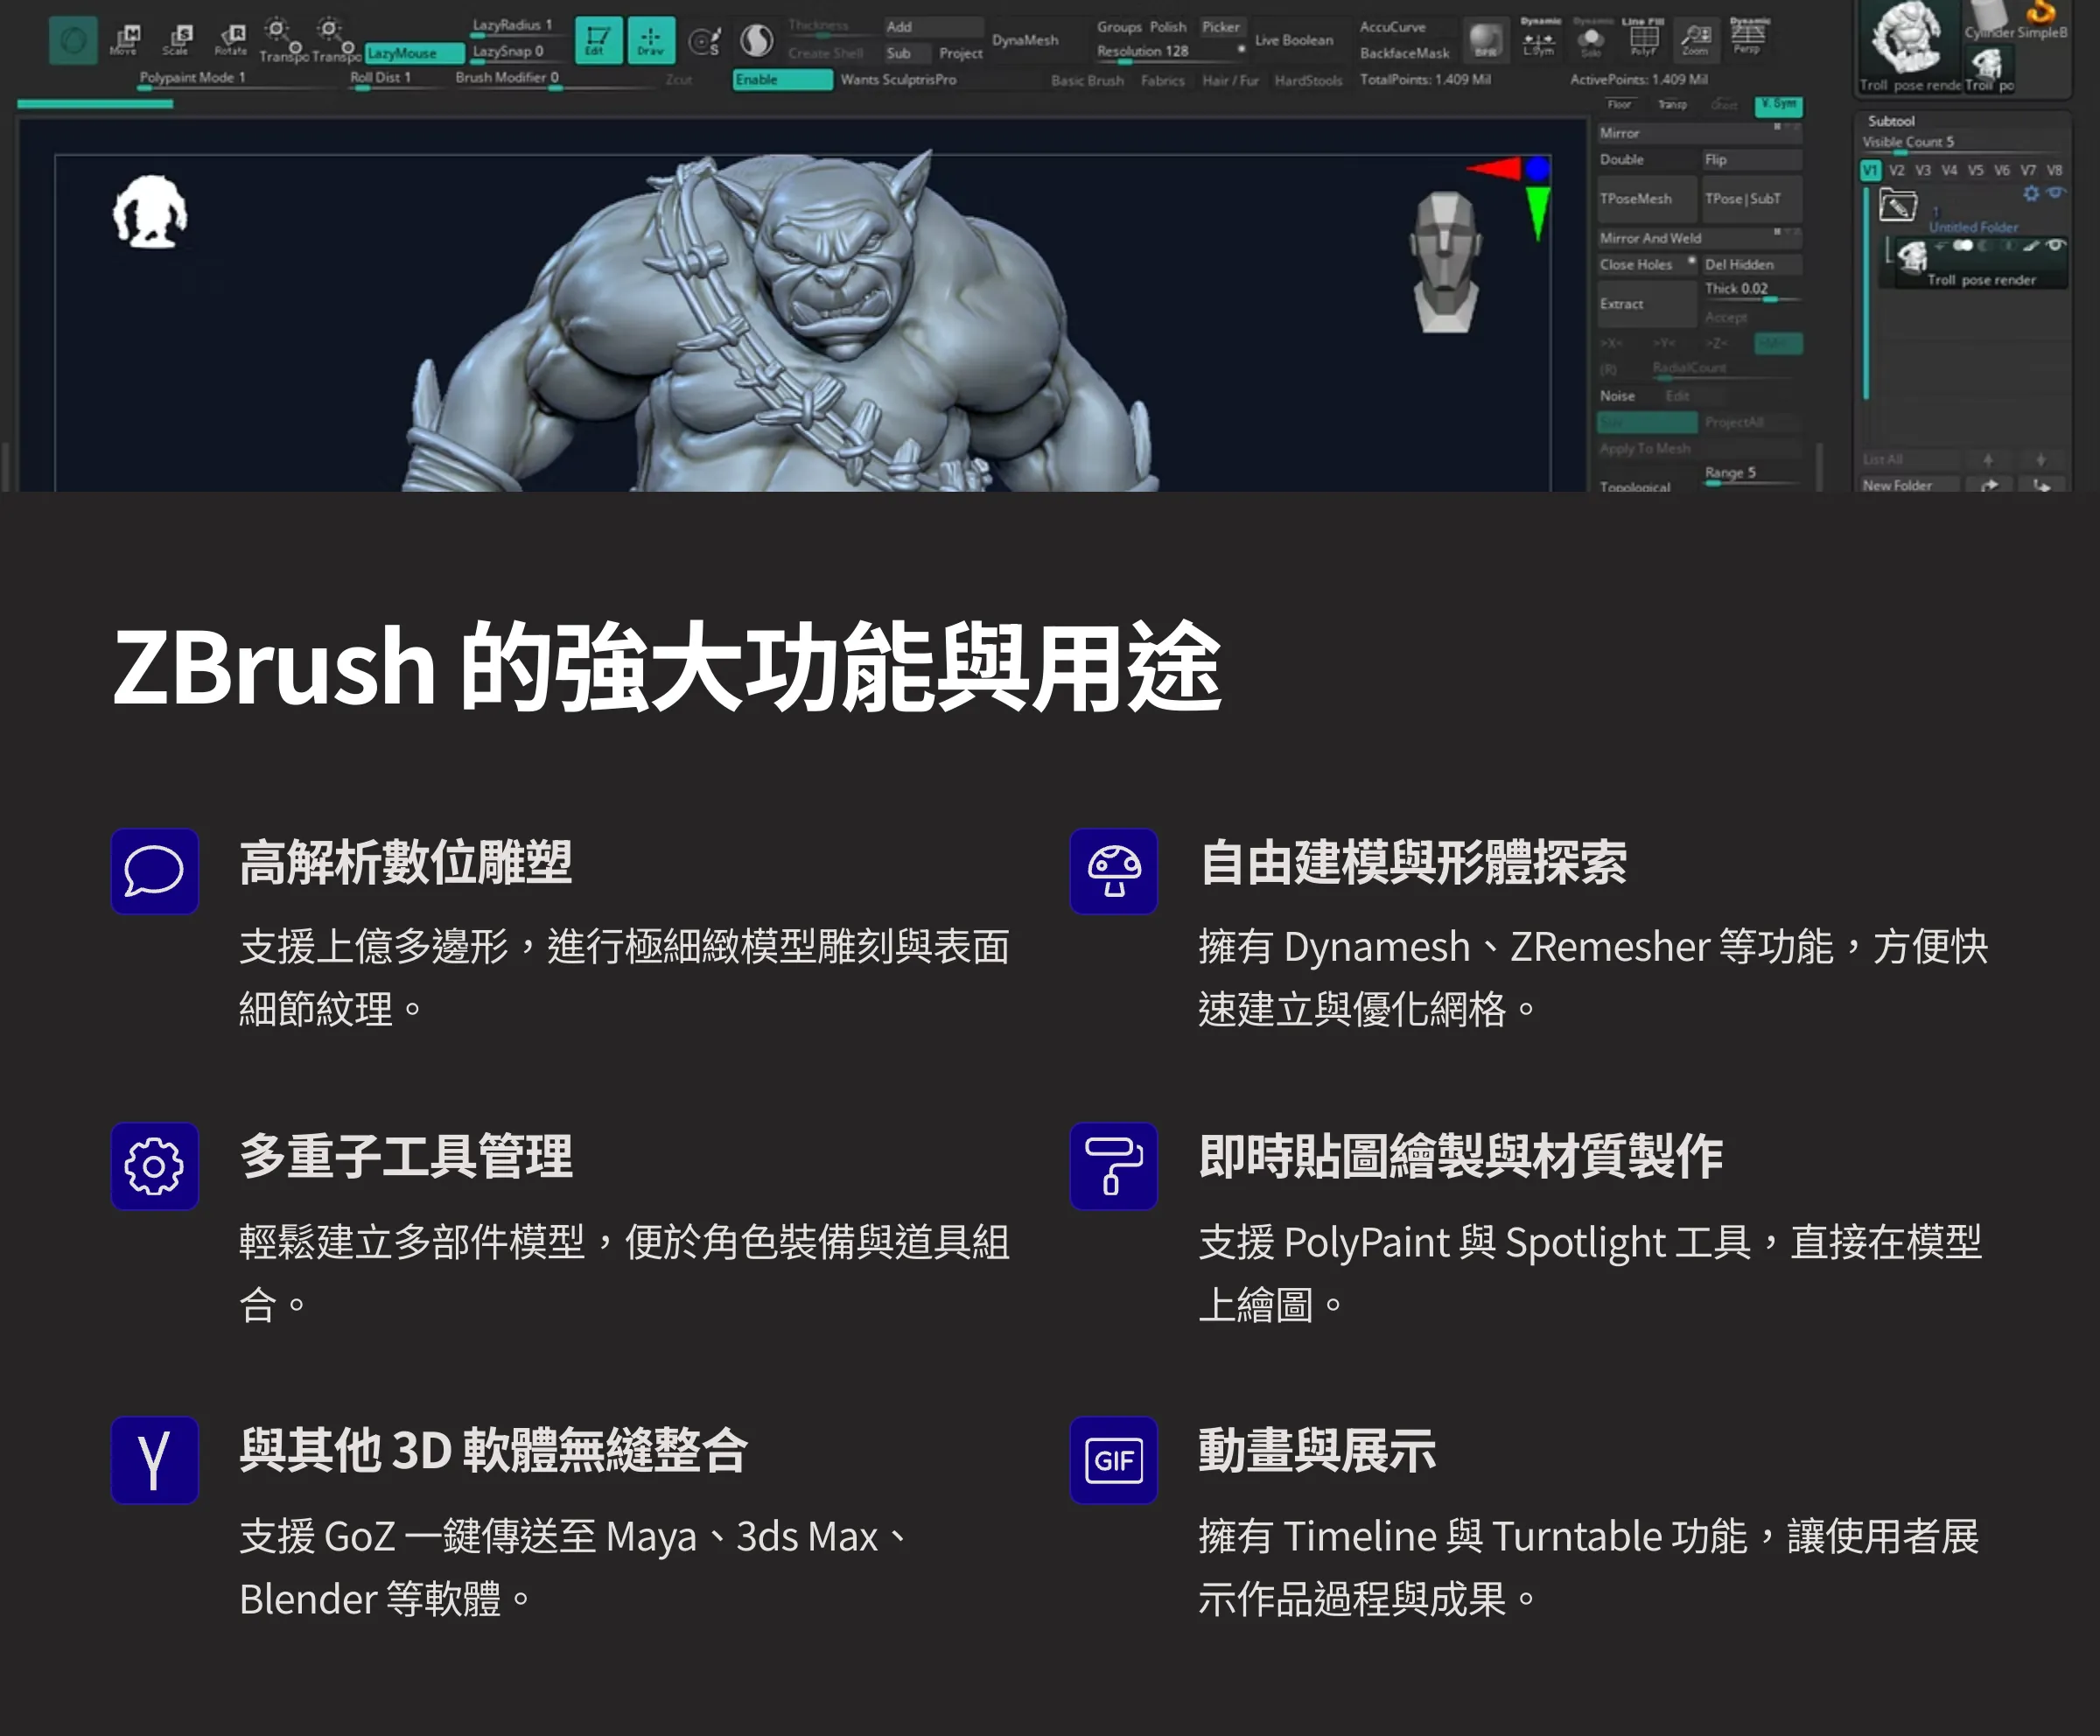Open the HardStools brush category

(1308, 80)
